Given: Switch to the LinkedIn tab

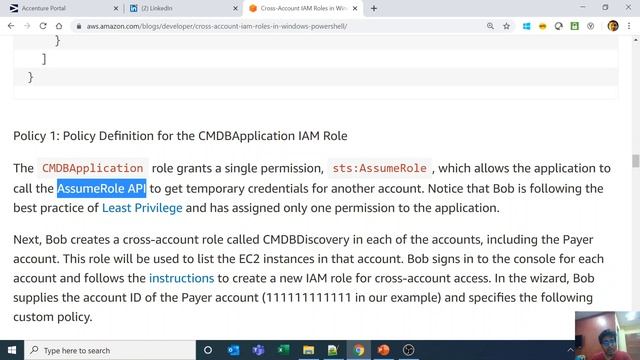Looking at the screenshot, I should [x=184, y=8].
